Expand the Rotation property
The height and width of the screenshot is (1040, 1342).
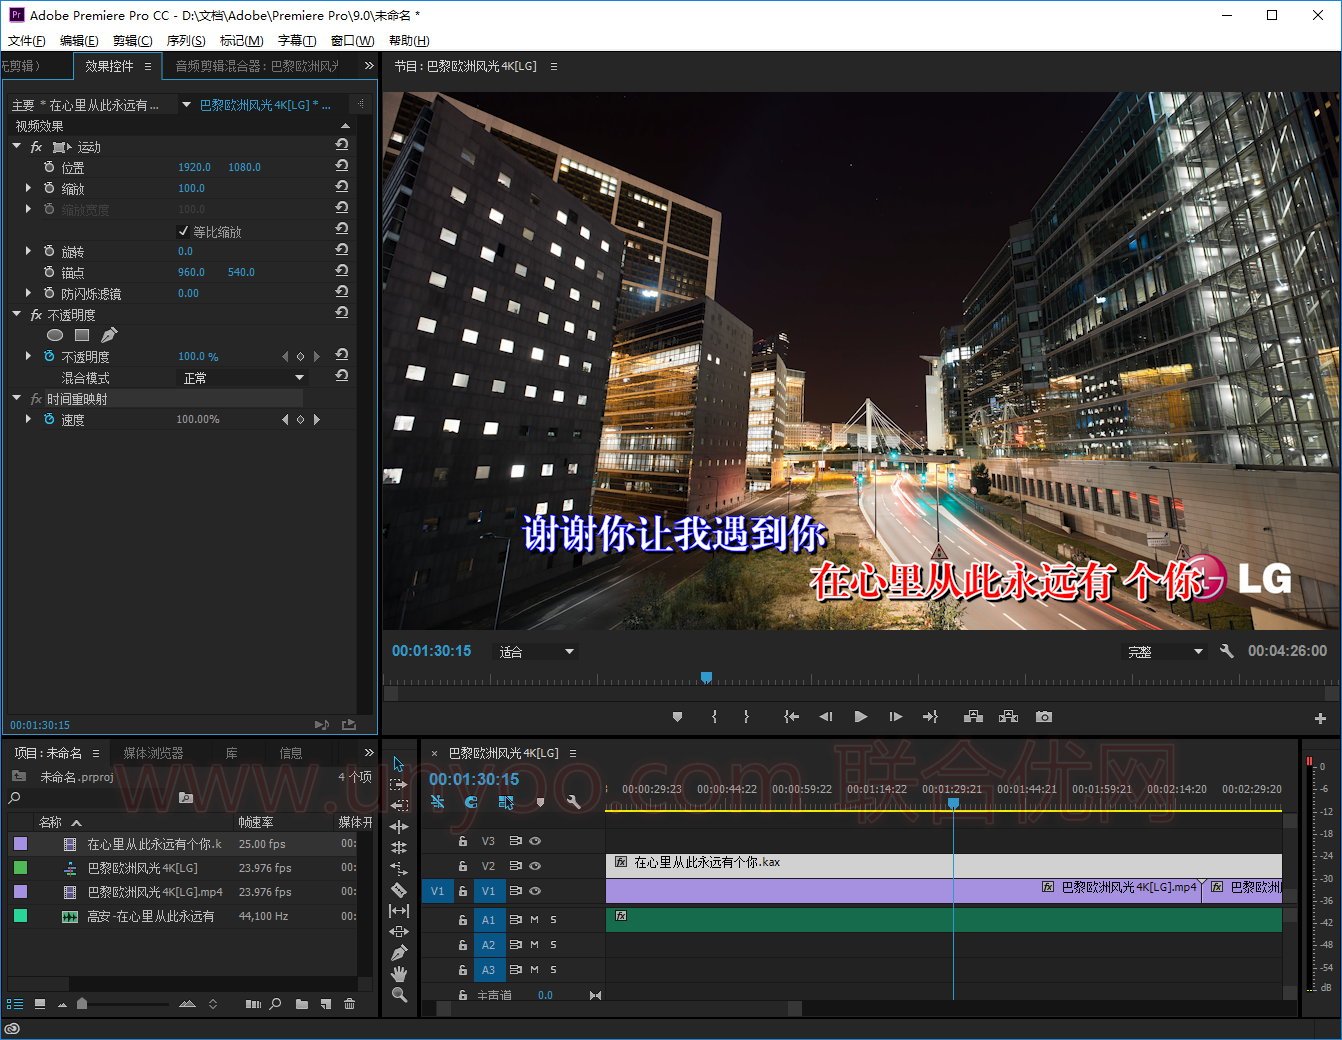pos(28,251)
